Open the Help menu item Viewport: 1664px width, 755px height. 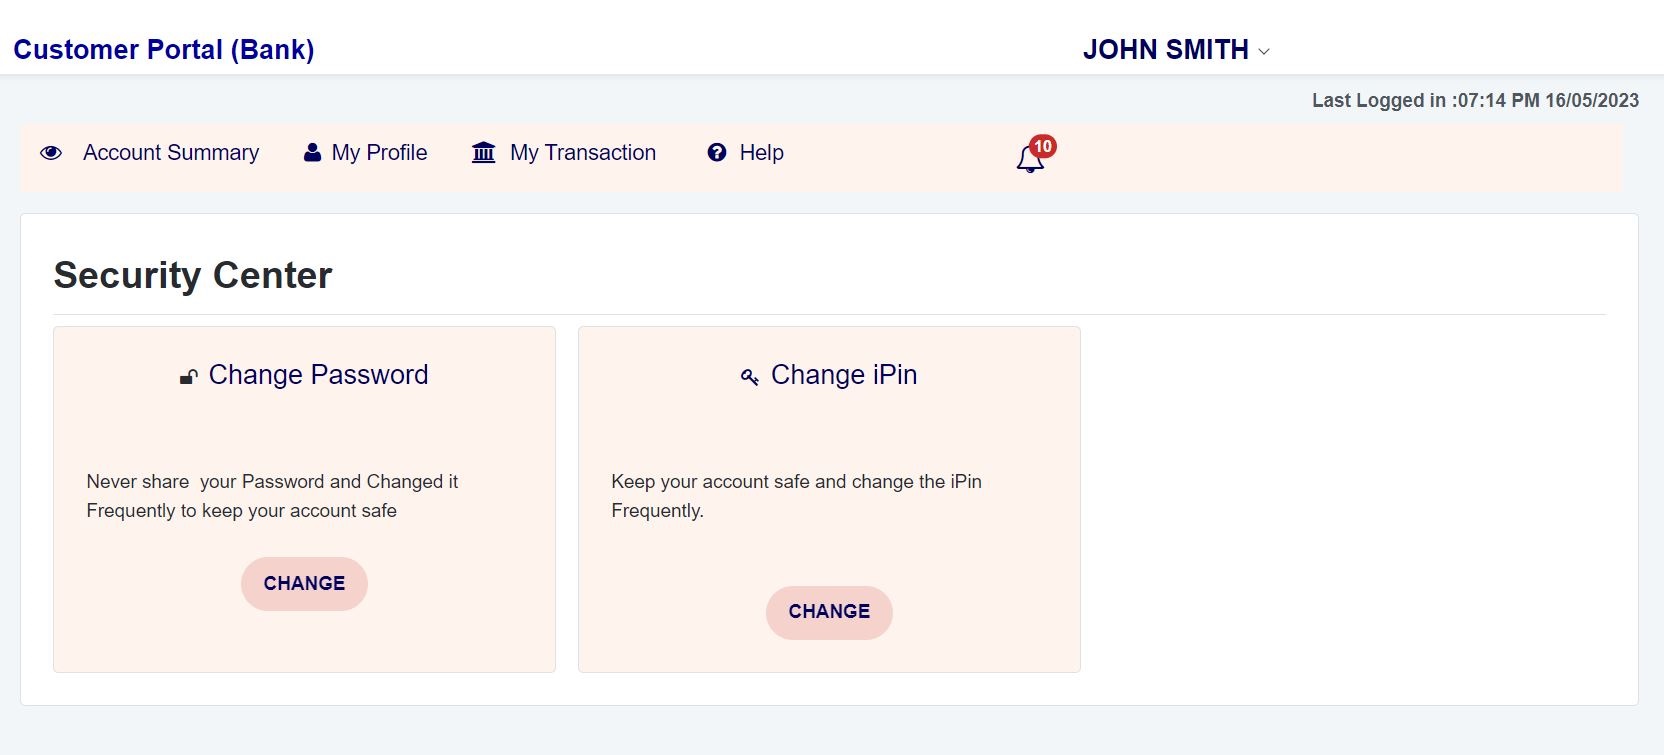click(761, 153)
